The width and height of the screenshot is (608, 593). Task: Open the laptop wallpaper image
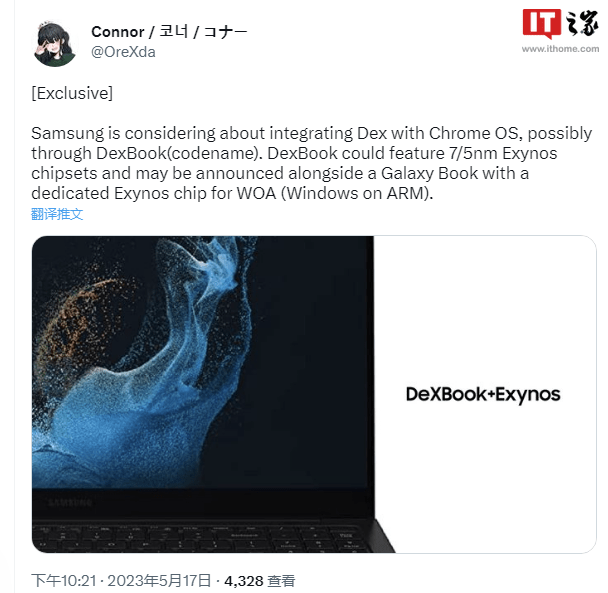point(202,394)
